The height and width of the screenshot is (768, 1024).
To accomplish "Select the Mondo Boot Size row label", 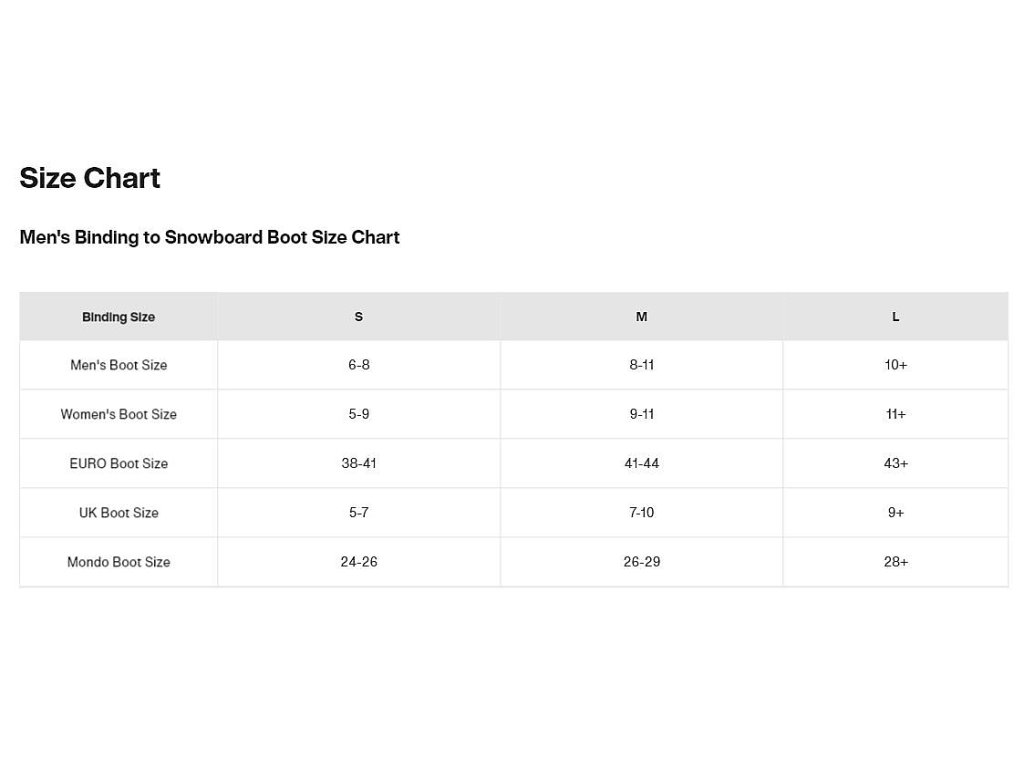I will click(x=118, y=562).
